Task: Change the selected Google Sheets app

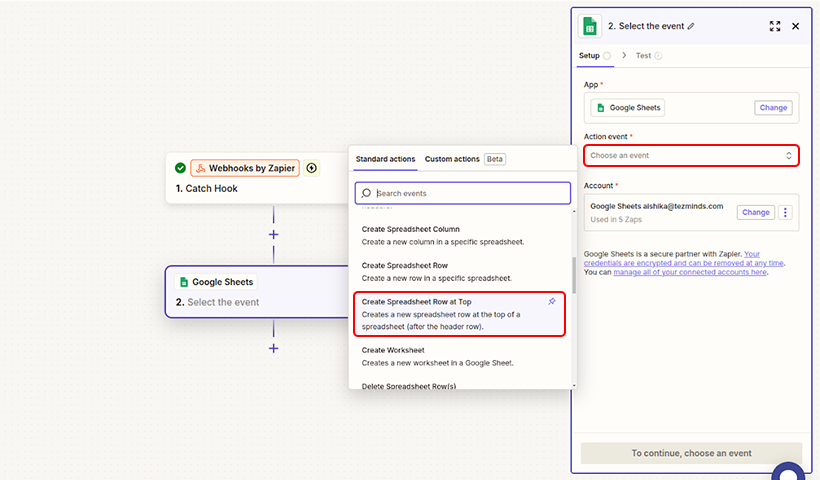Action: coord(773,108)
